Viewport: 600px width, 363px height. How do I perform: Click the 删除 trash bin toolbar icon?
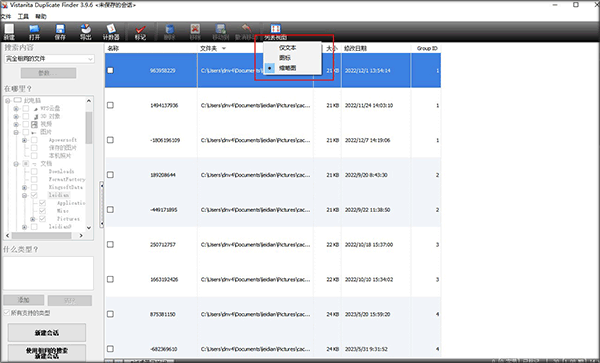[170, 29]
